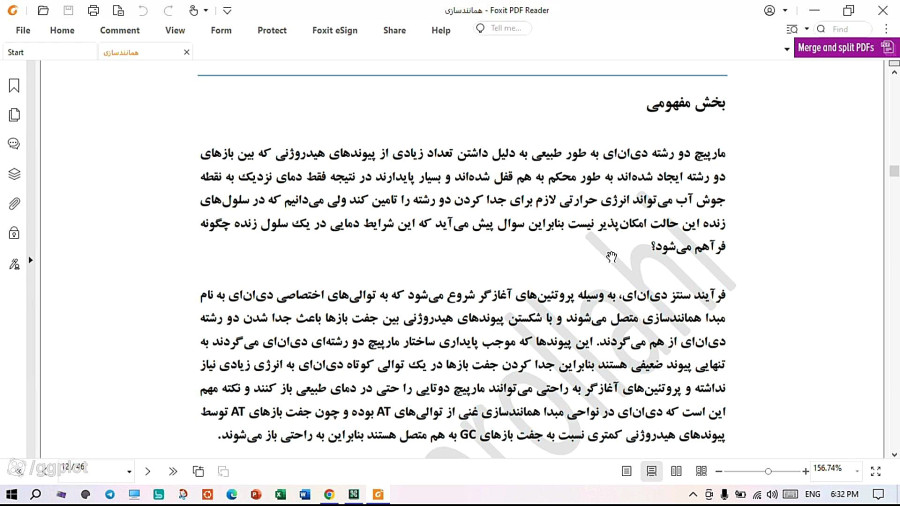Open the Digital Signatures panel

pyautogui.click(x=14, y=264)
